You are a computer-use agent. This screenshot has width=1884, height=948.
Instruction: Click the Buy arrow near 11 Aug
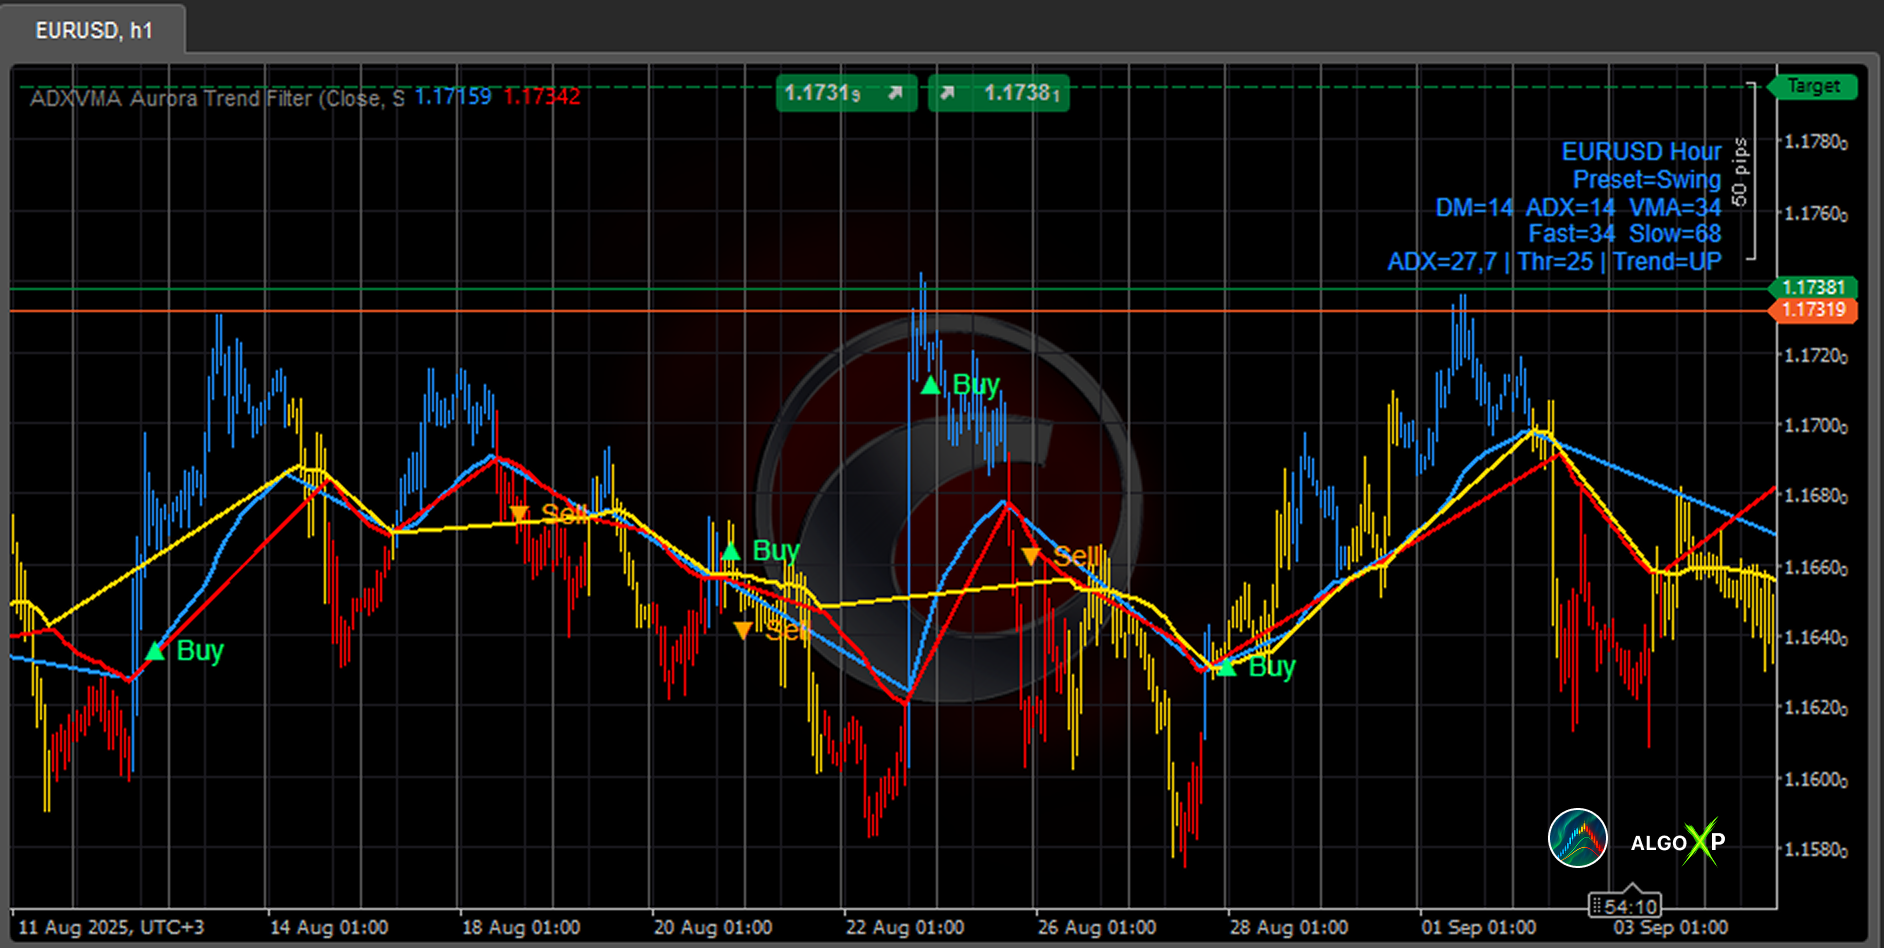point(155,651)
